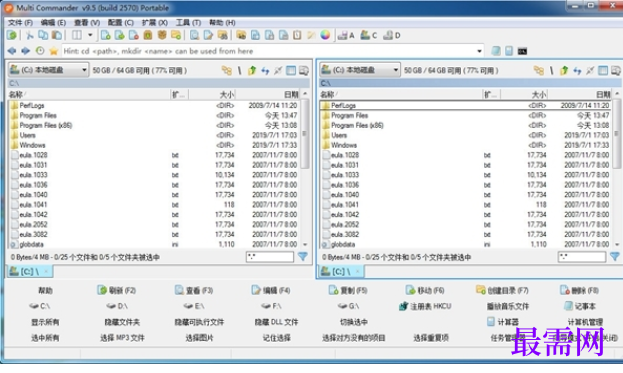The height and width of the screenshot is (373, 623).
Task: Click 隐藏 DLL 文件 button
Action: click(277, 322)
